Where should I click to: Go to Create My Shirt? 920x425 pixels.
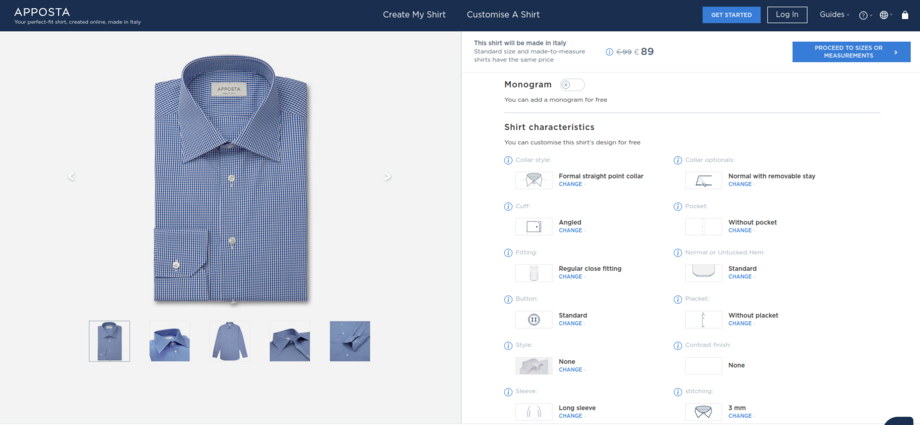click(416, 15)
